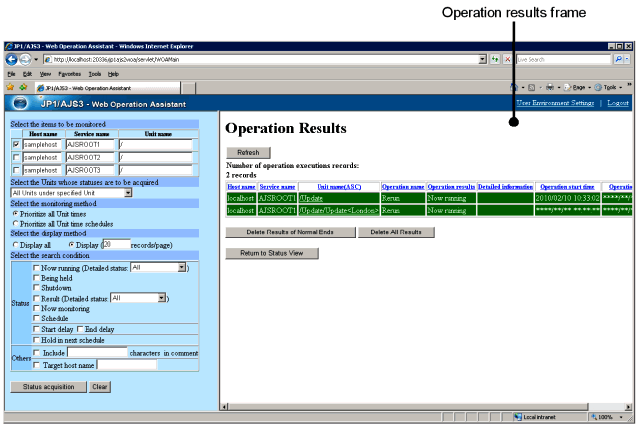The width and height of the screenshot is (637, 426).
Task: Click the IE Refresh page icon
Action: (495, 60)
